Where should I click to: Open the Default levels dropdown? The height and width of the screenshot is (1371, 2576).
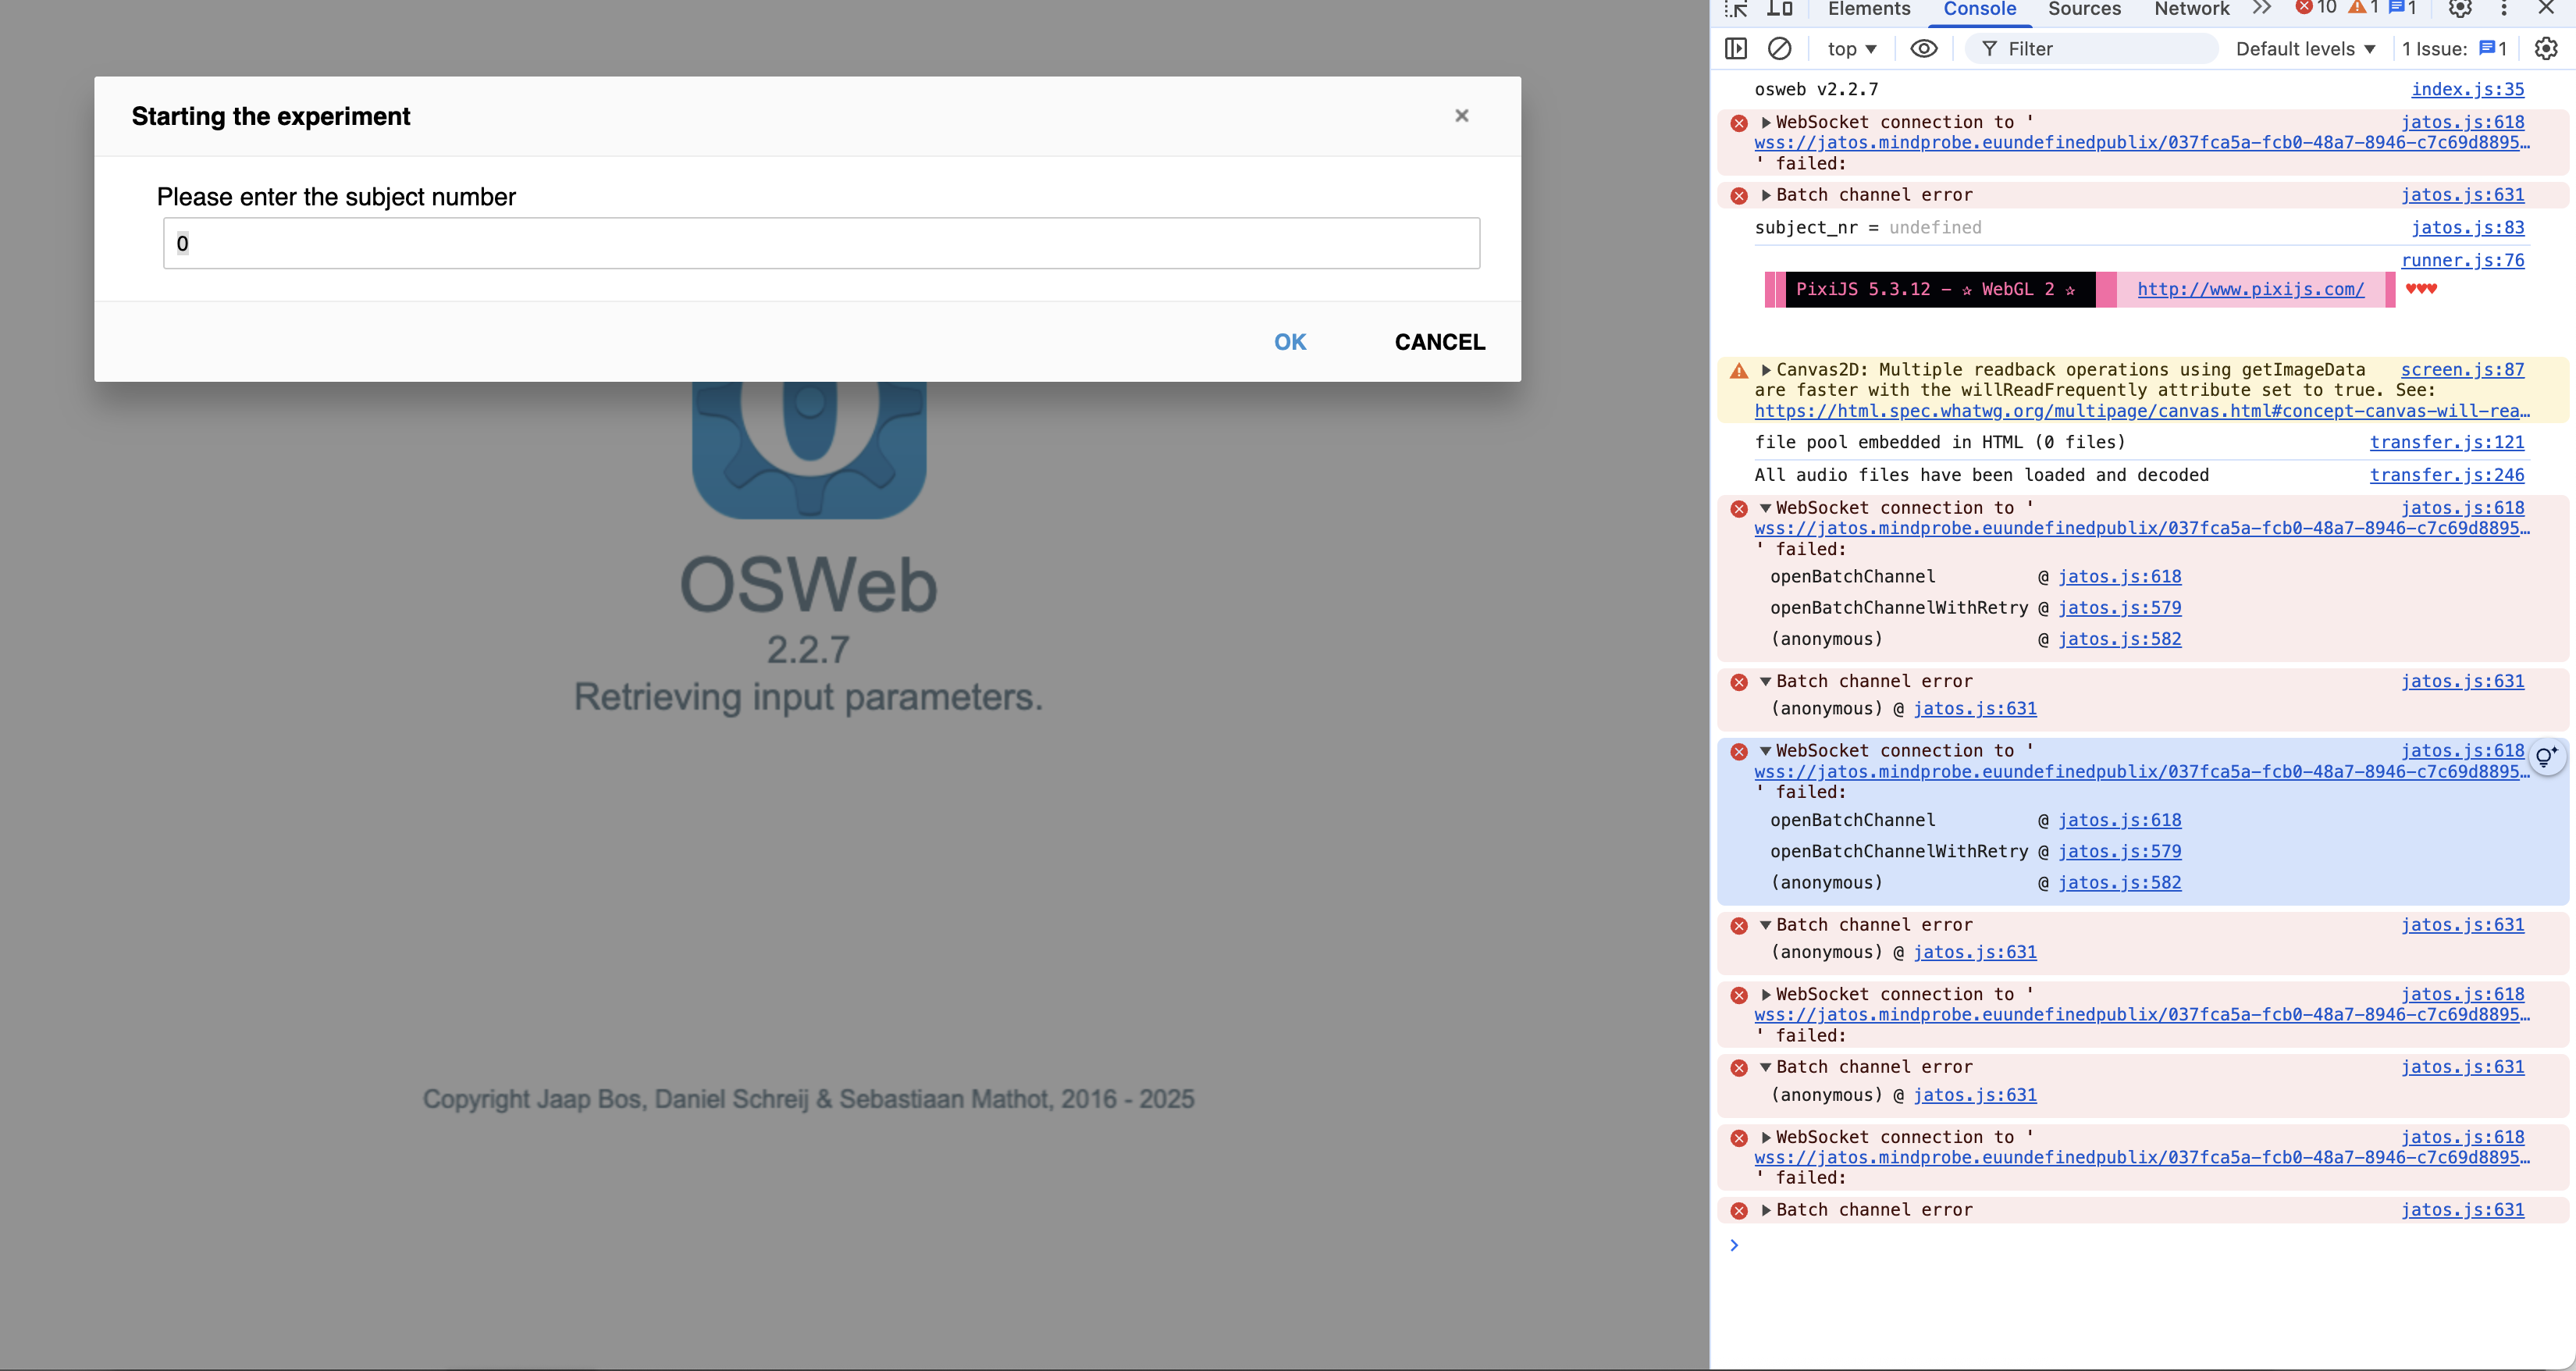click(x=2305, y=48)
